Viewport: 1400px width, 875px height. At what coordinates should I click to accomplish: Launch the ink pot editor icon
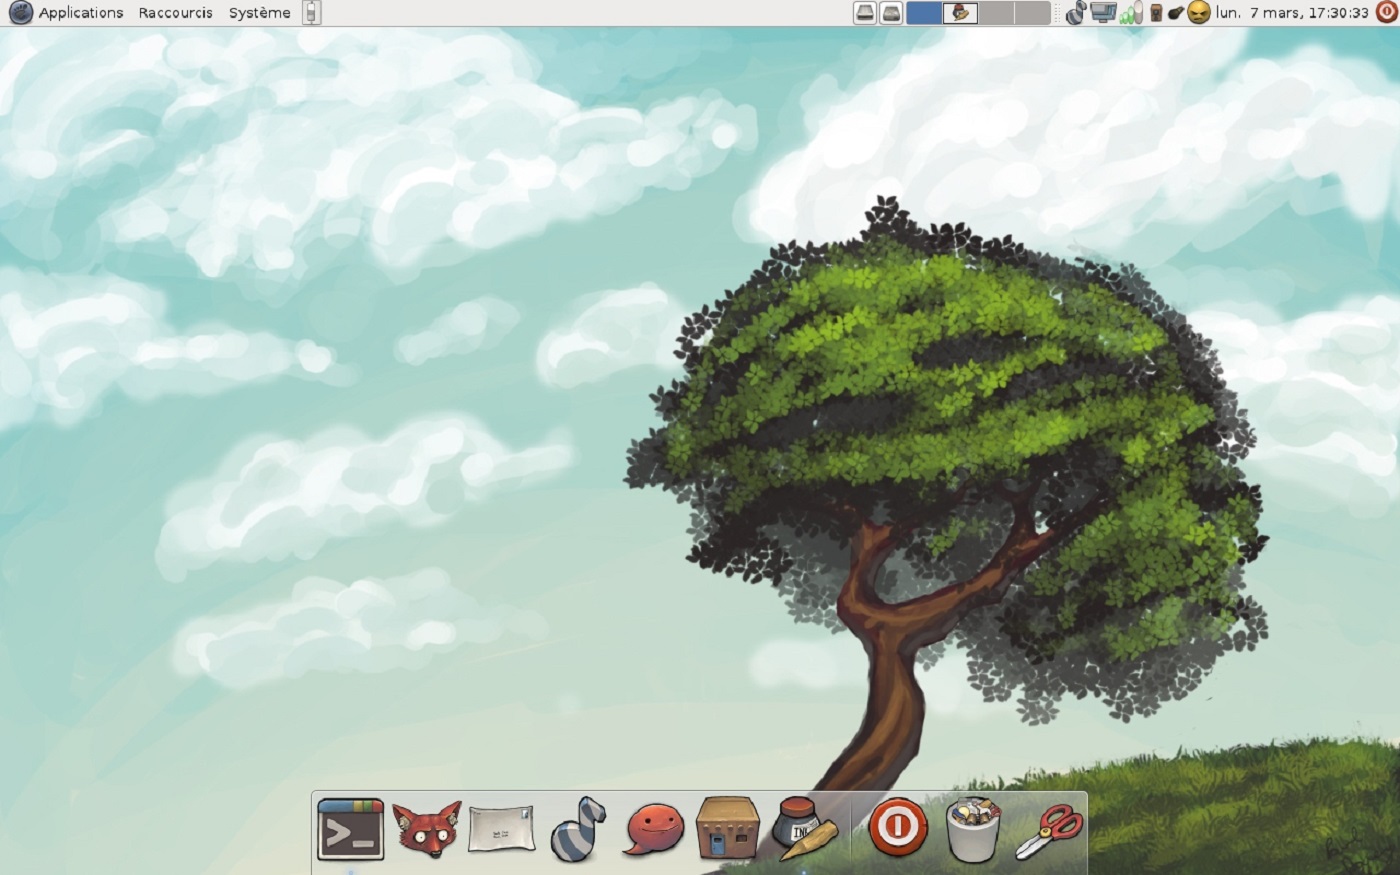pyautogui.click(x=805, y=829)
